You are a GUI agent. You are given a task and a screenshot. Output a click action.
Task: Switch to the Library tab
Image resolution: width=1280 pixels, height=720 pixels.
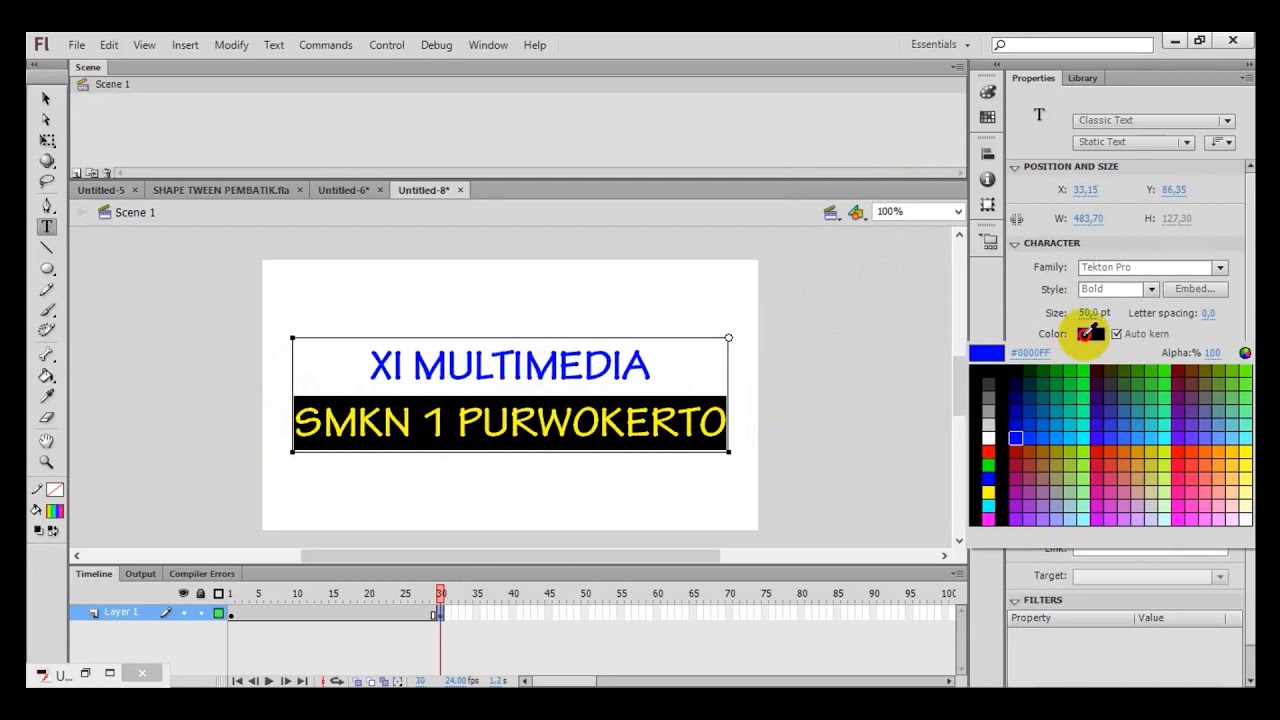click(x=1082, y=78)
